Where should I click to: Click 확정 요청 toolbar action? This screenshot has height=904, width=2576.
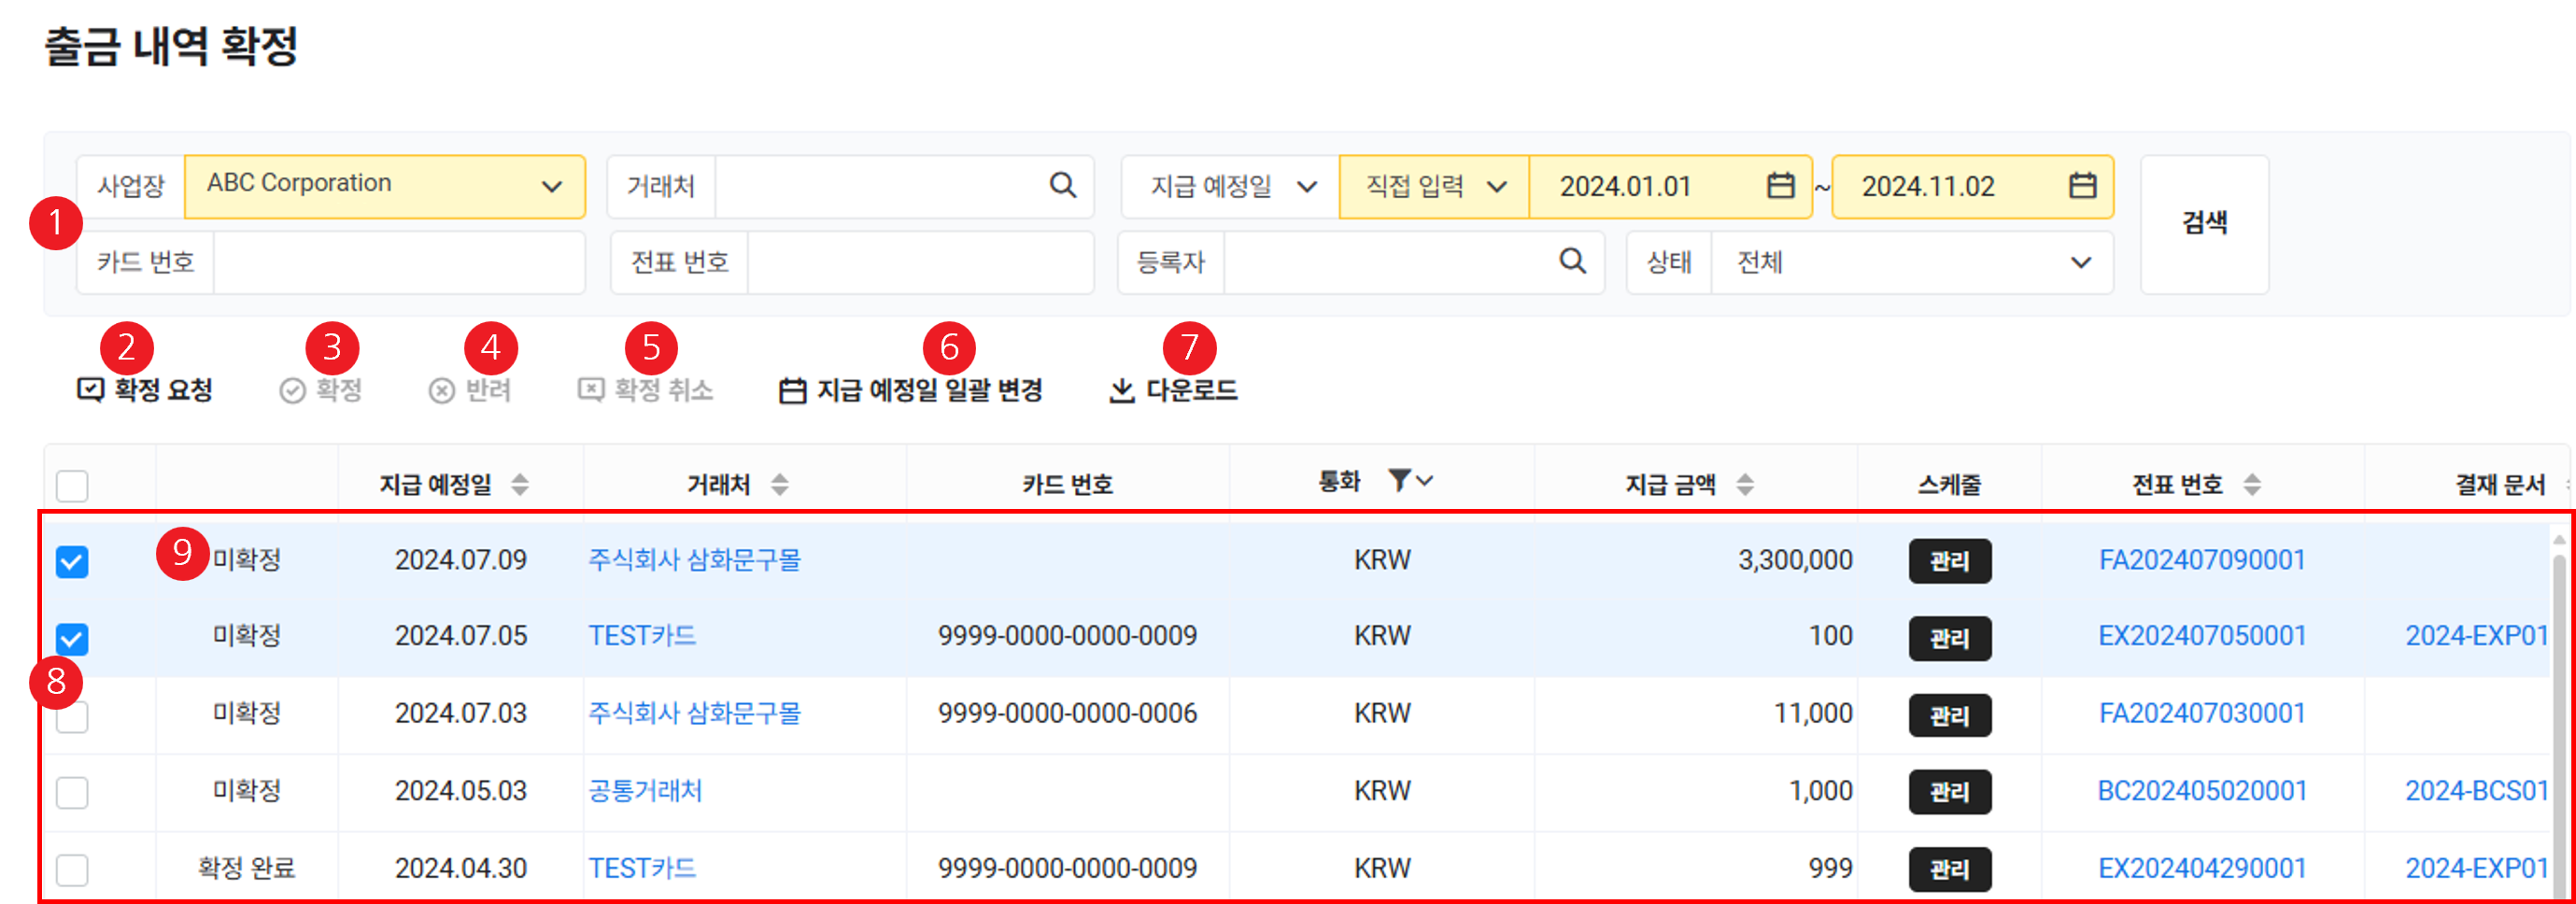point(146,390)
